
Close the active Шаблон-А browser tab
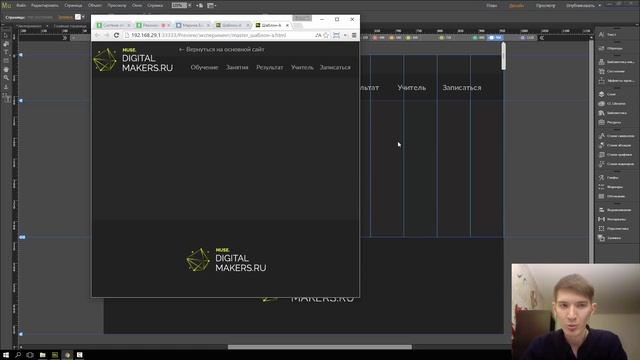point(287,25)
